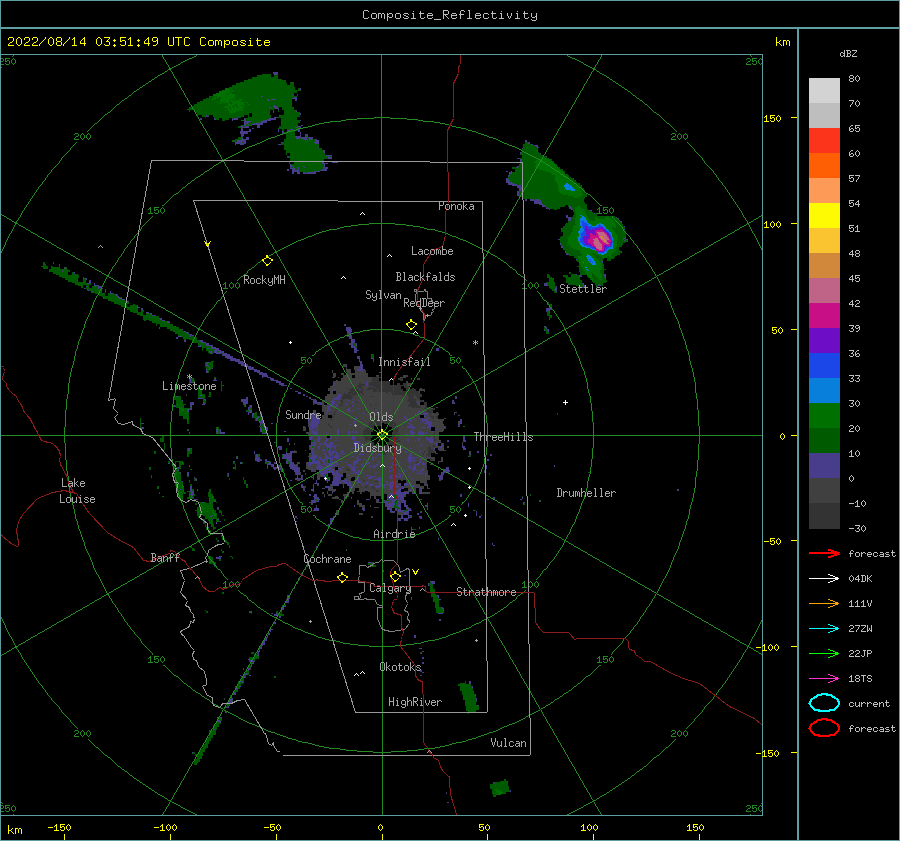This screenshot has height=841, width=900.
Task: Click the yellow diamond marker near Cochrane
Action: click(342, 578)
